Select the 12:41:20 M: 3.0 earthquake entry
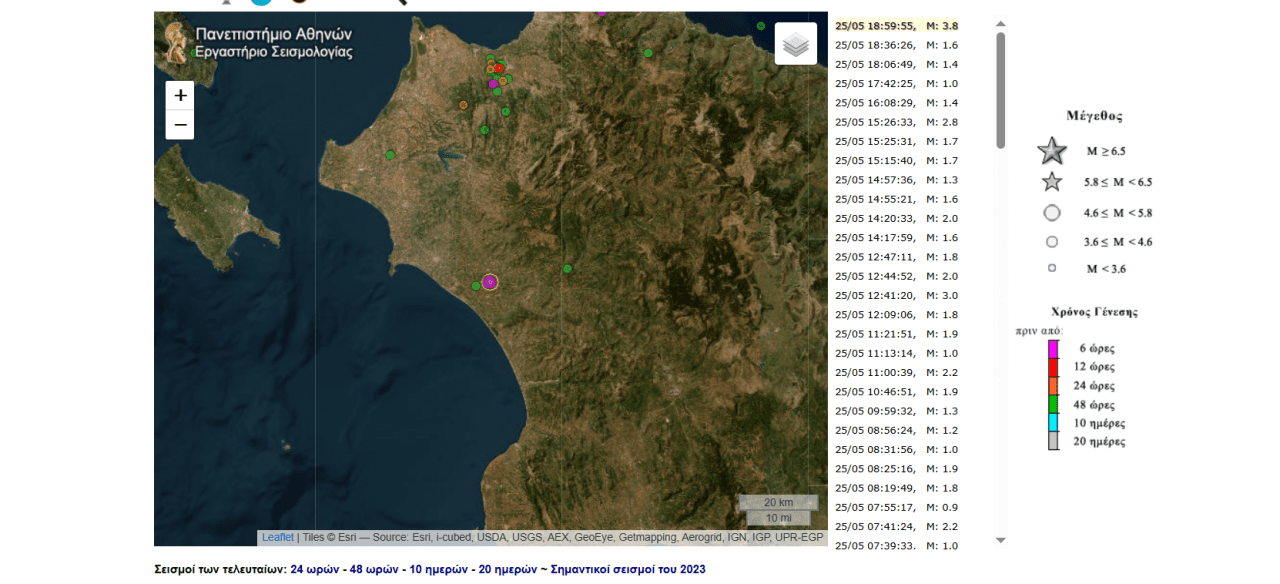This screenshot has width=1280, height=584. (896, 296)
